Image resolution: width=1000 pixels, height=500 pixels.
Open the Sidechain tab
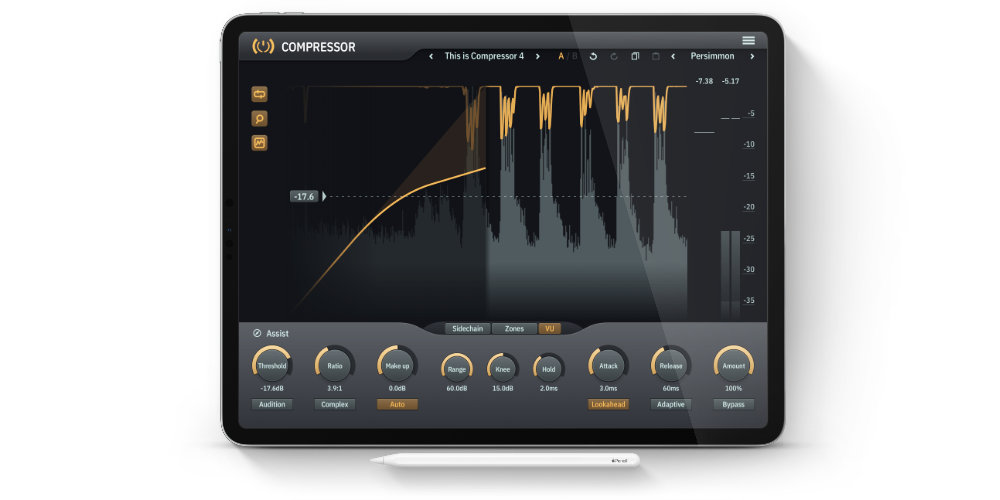pos(468,329)
